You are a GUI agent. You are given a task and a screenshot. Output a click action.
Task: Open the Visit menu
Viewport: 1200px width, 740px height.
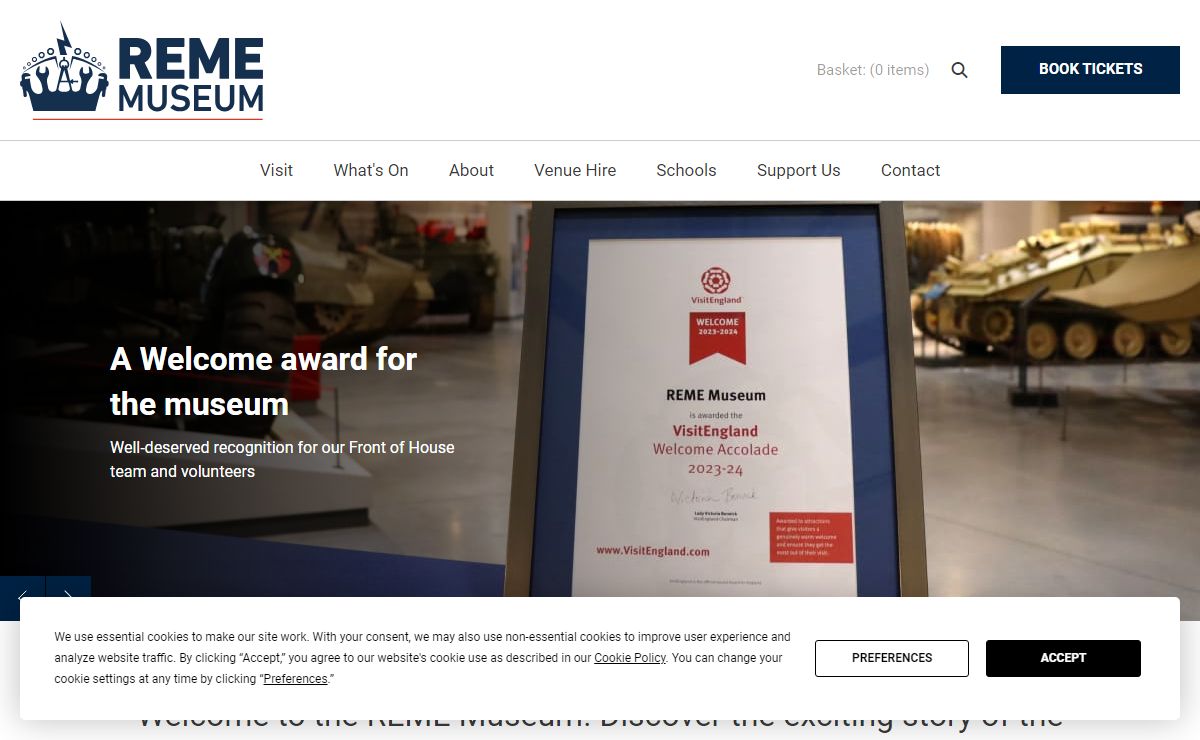click(276, 170)
